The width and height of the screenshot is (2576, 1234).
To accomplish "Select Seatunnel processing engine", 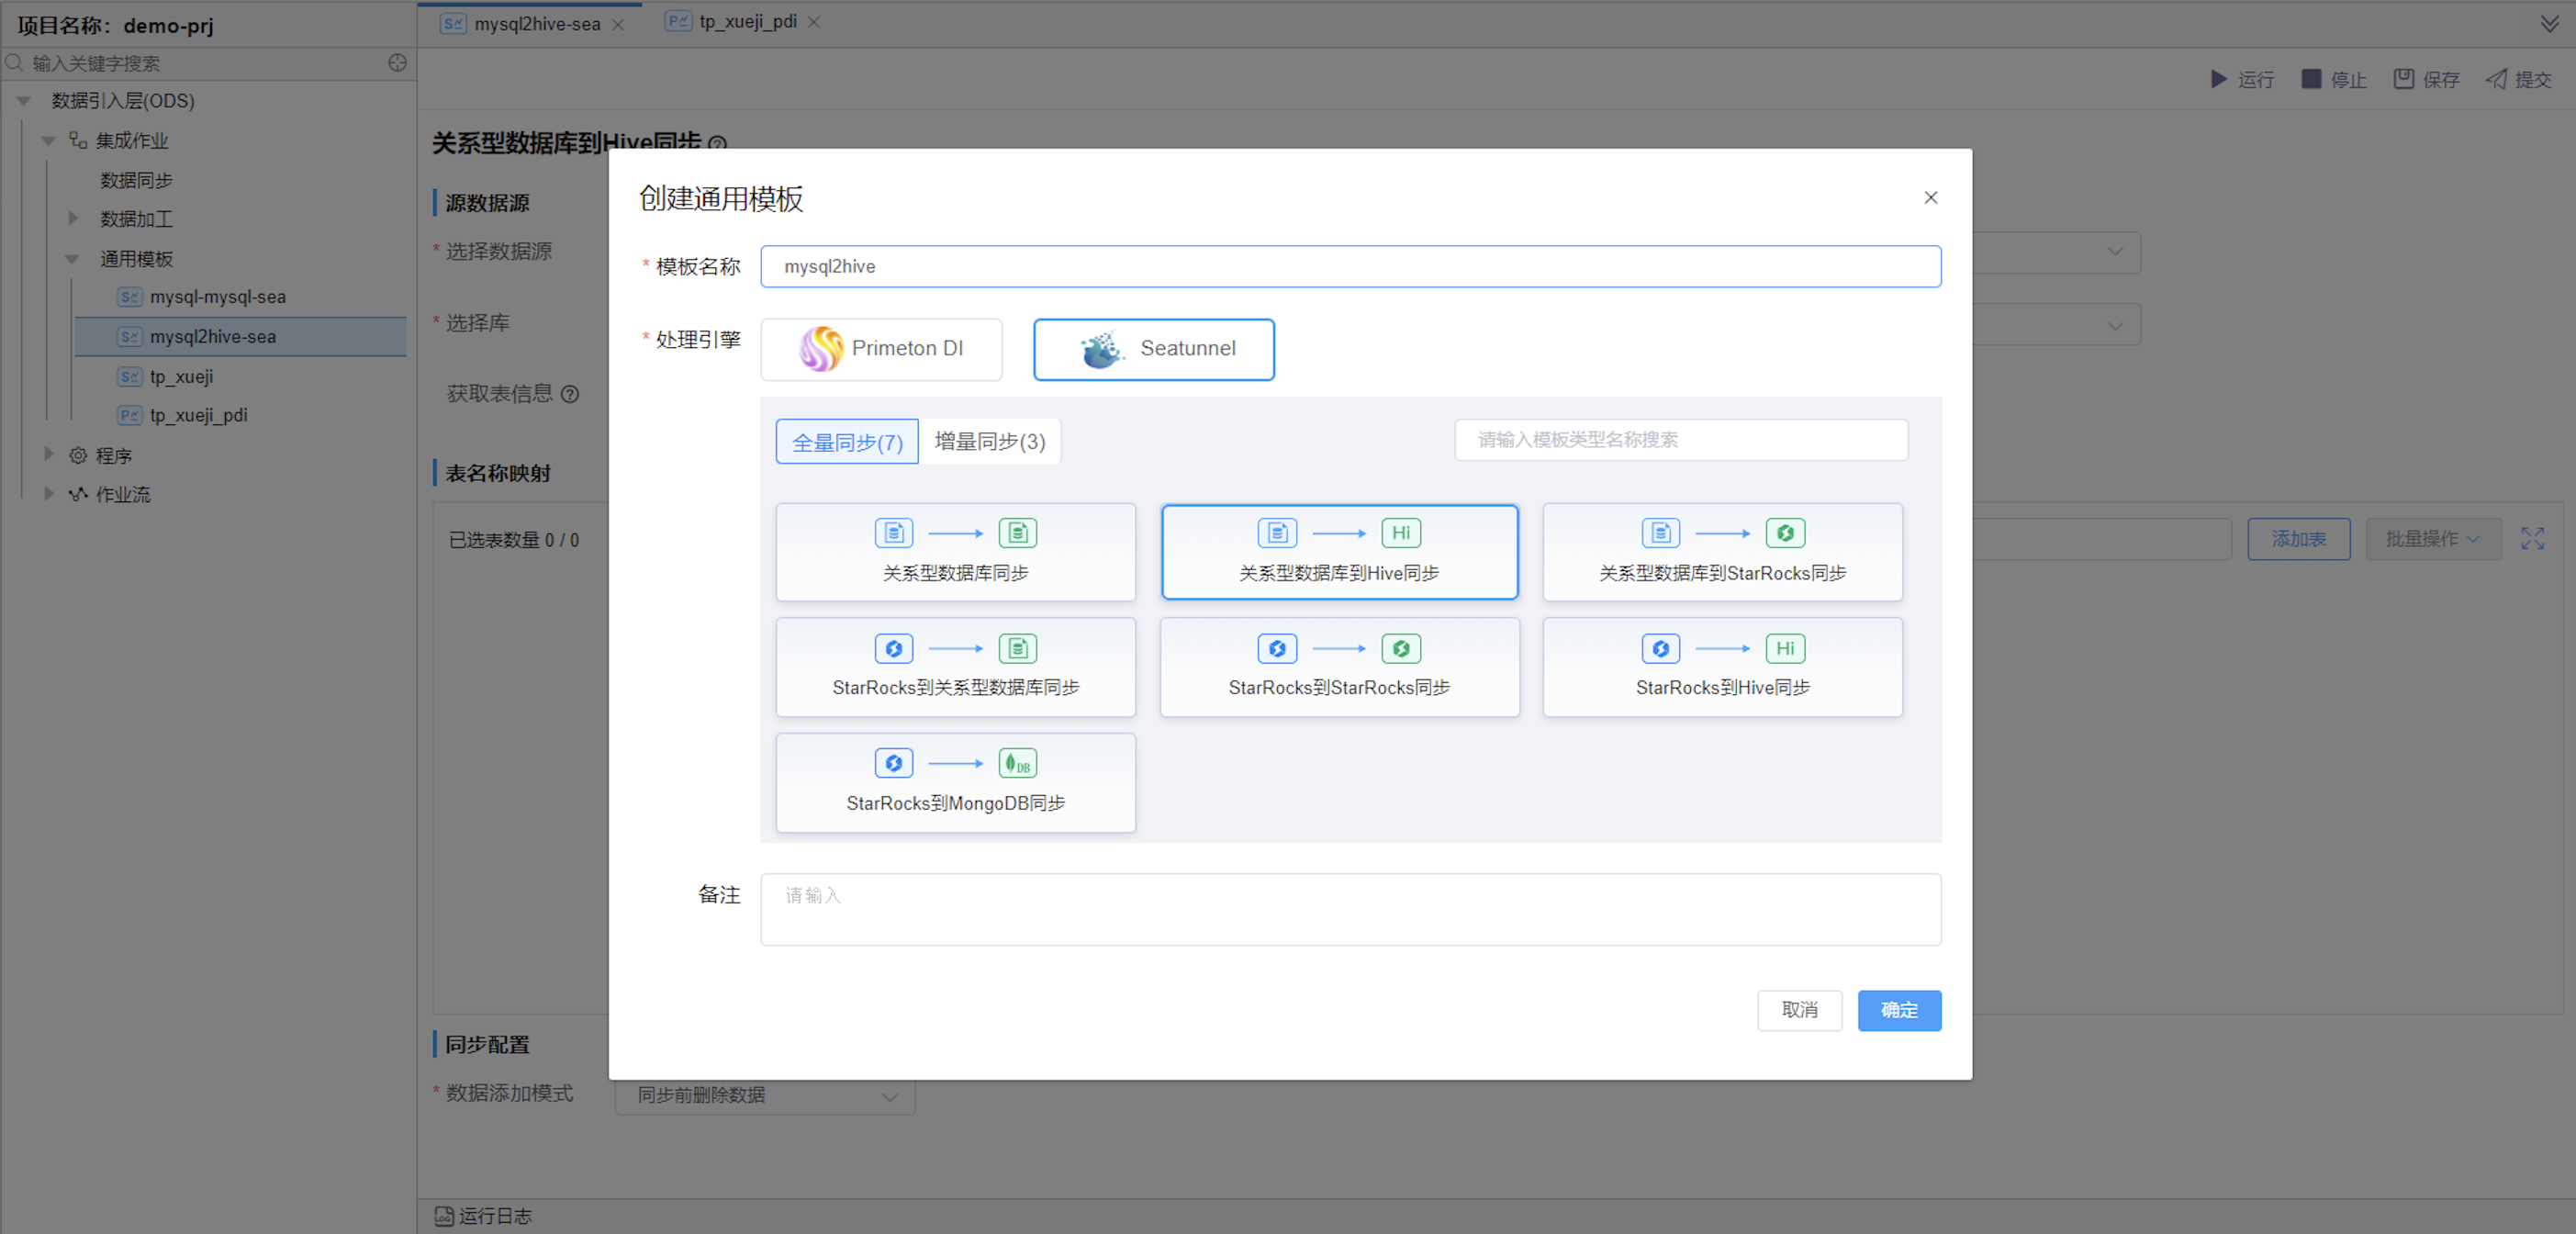I will [1153, 349].
